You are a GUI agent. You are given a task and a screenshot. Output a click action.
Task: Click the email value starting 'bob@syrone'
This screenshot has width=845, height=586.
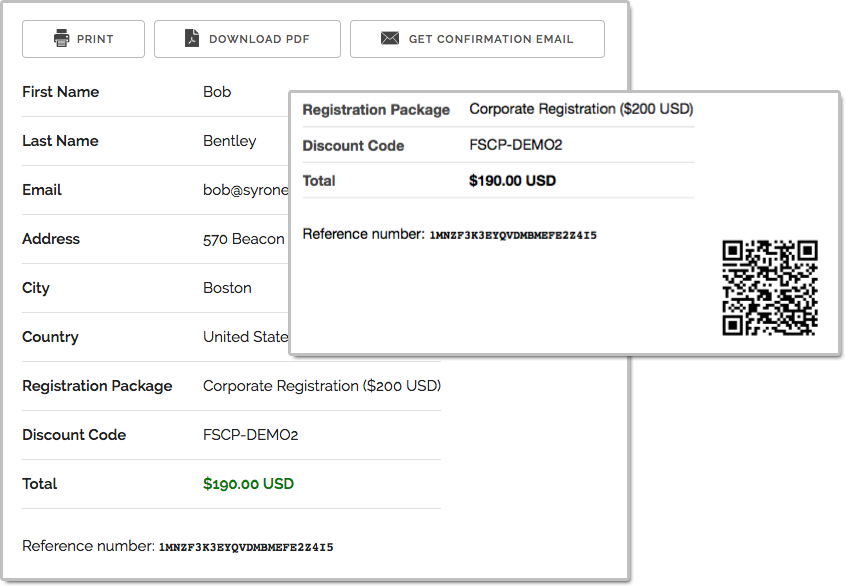(x=246, y=190)
